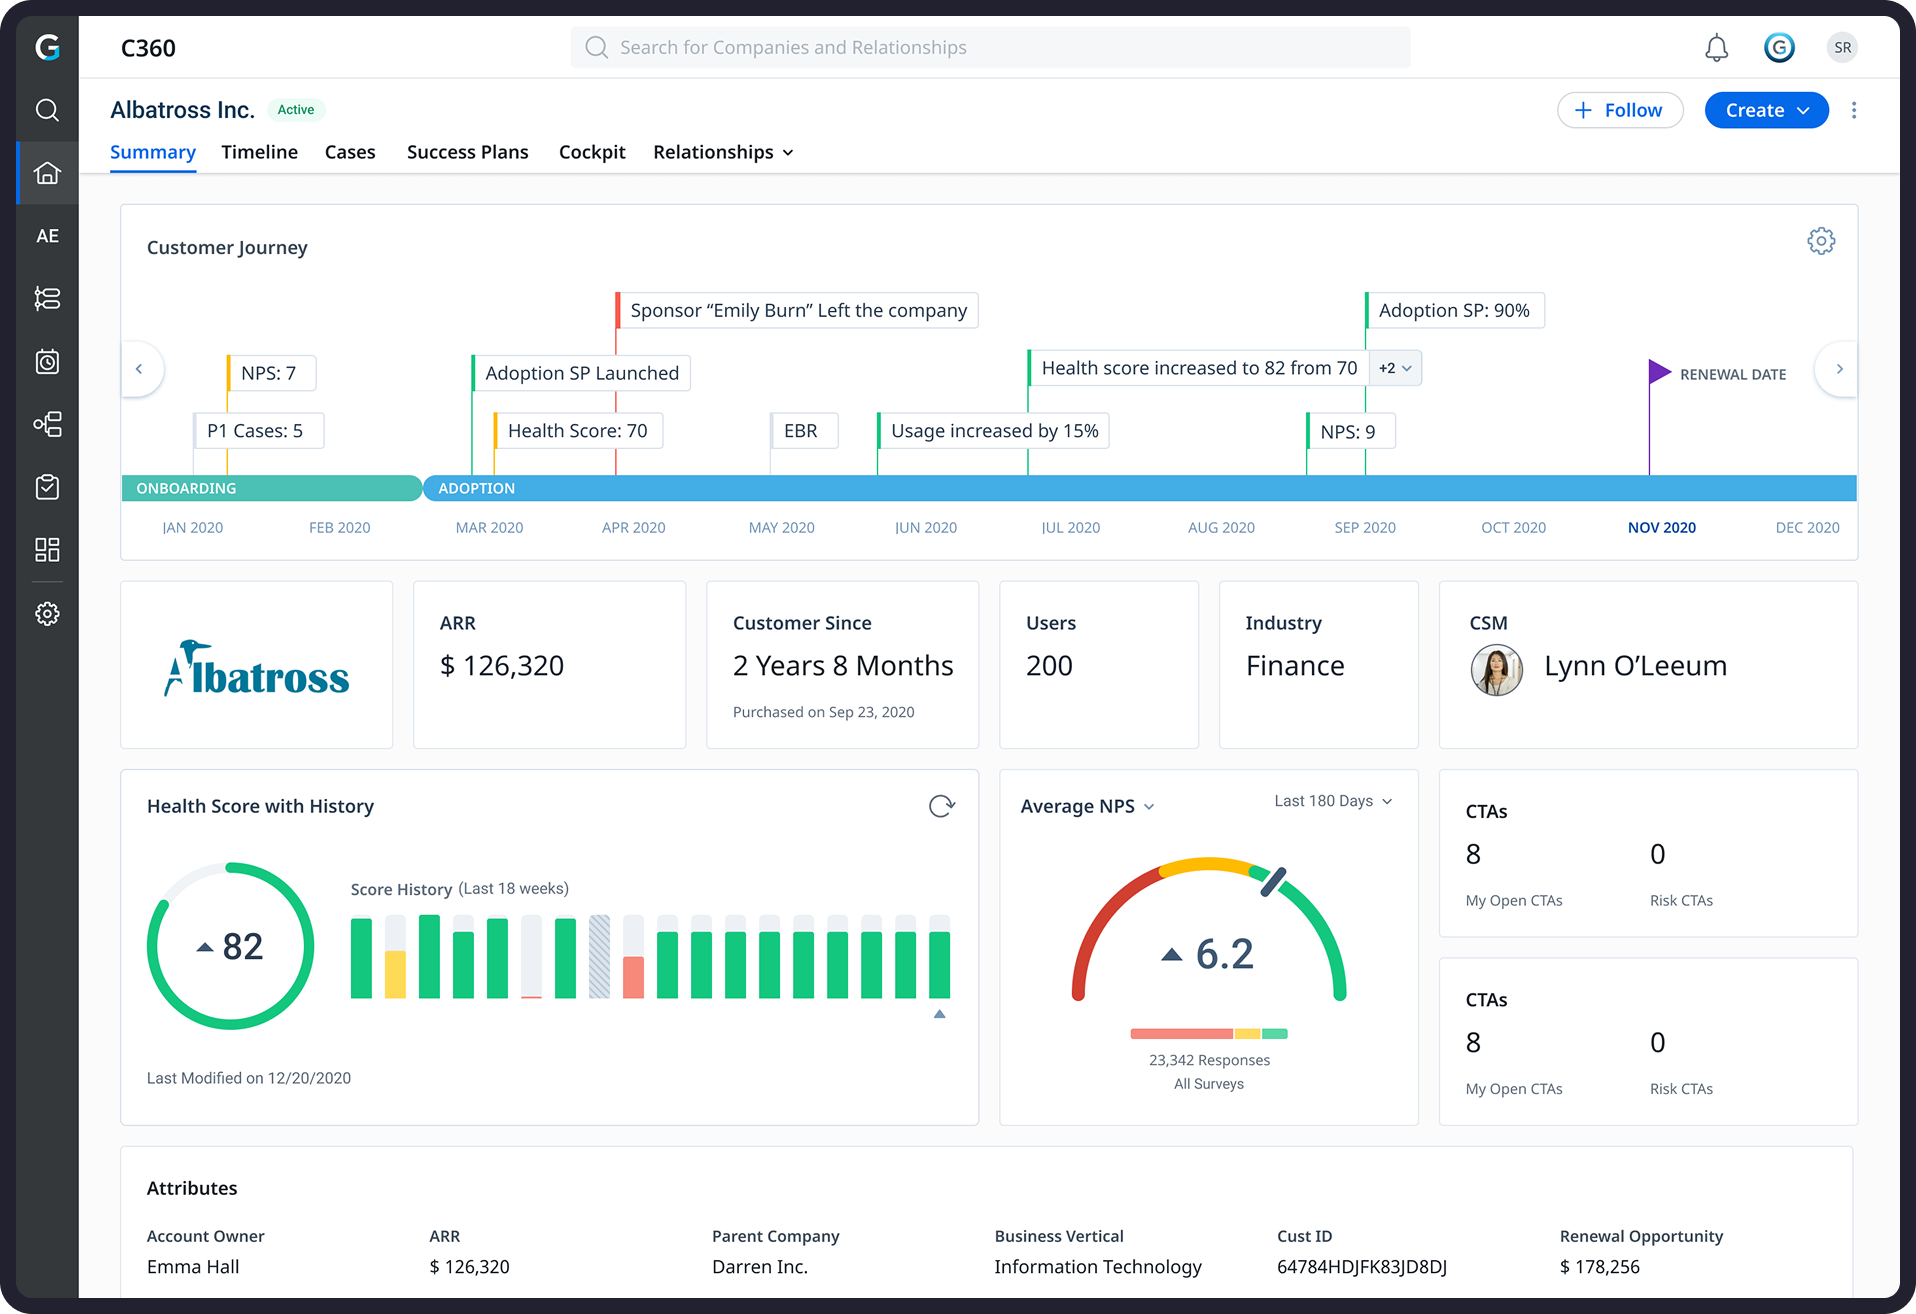Click the Albatross company logo

pyautogui.click(x=257, y=668)
